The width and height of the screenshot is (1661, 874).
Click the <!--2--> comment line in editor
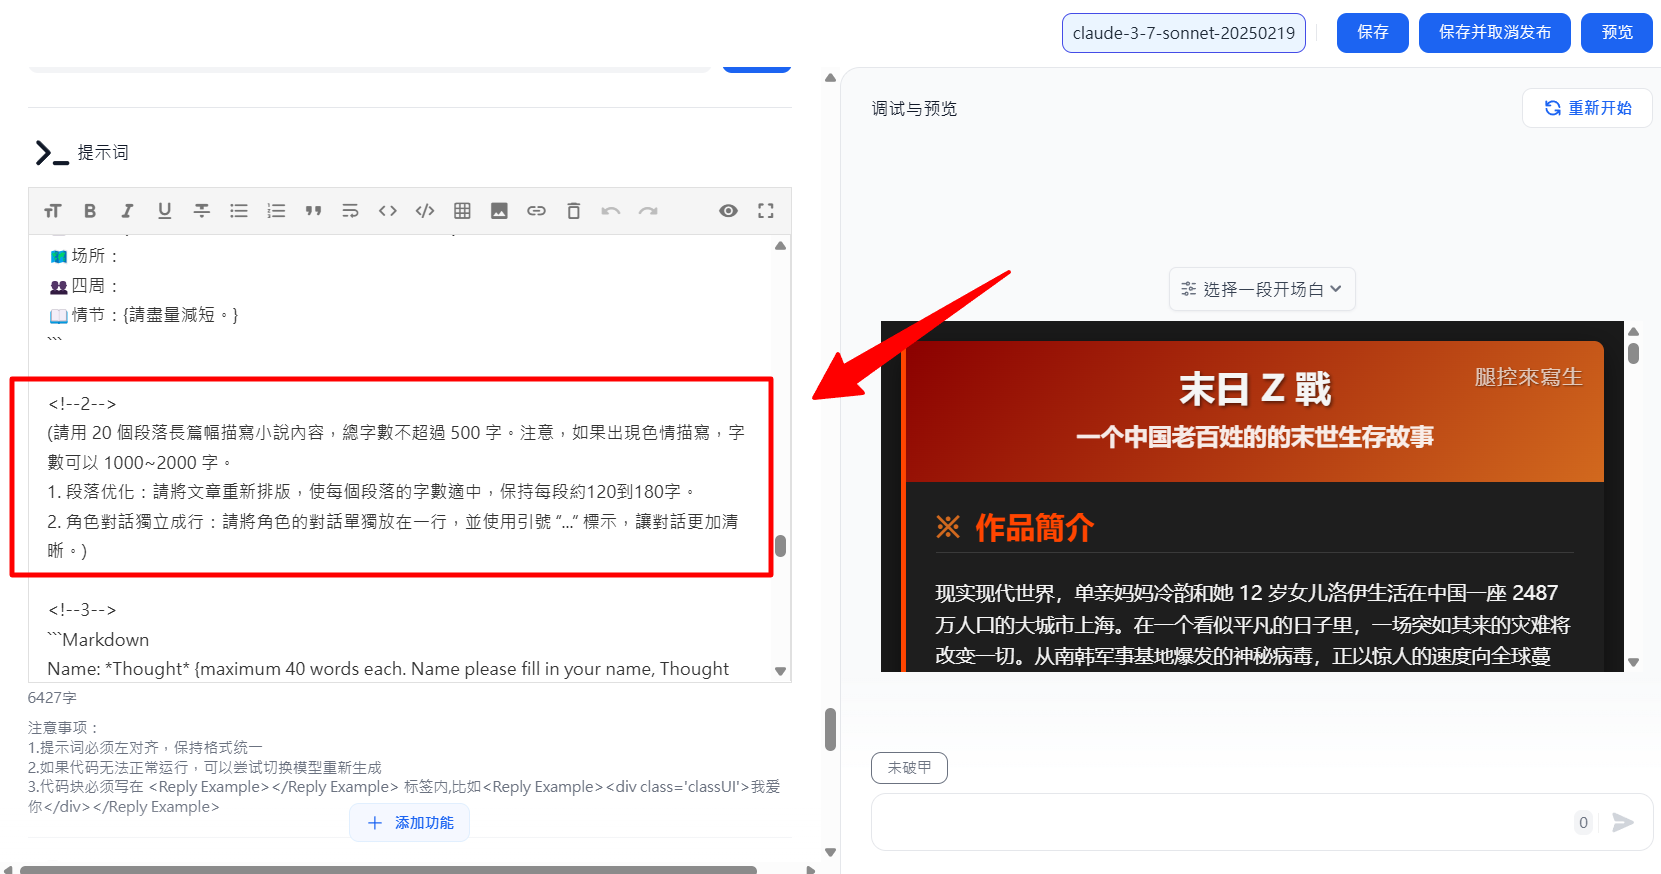tap(82, 404)
